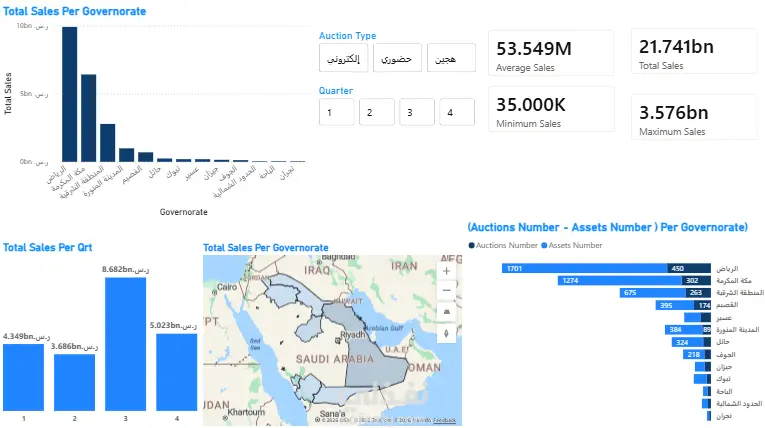Filter by حضوري auction type
The width and height of the screenshot is (765, 428).
click(x=398, y=59)
